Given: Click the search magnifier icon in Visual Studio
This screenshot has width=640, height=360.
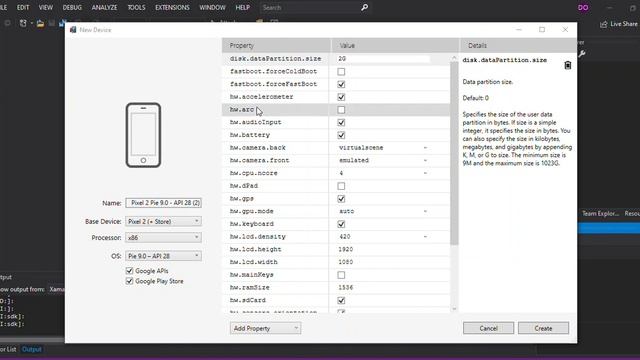Looking at the screenshot, I should 364,7.
